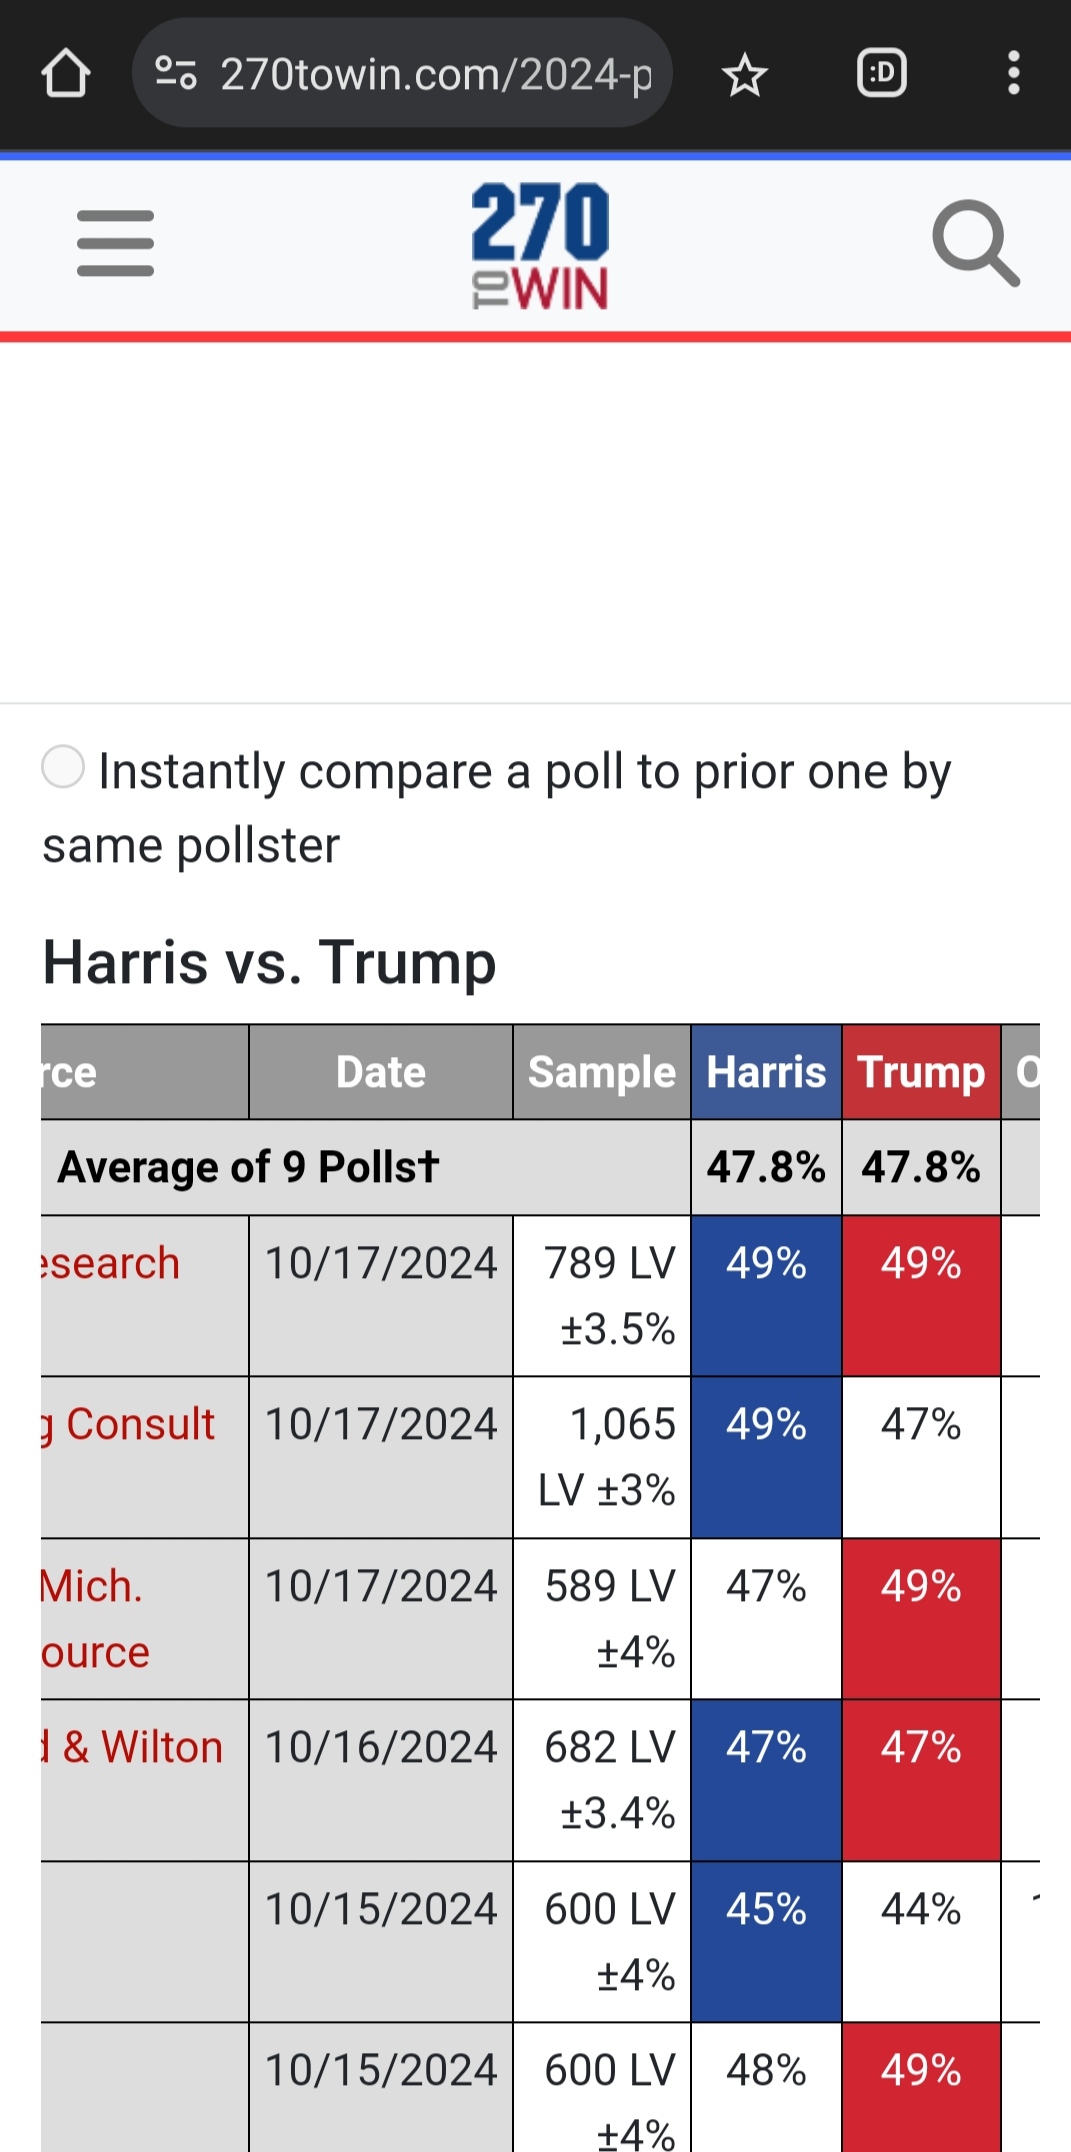Open the Research poll source link

point(111,1263)
